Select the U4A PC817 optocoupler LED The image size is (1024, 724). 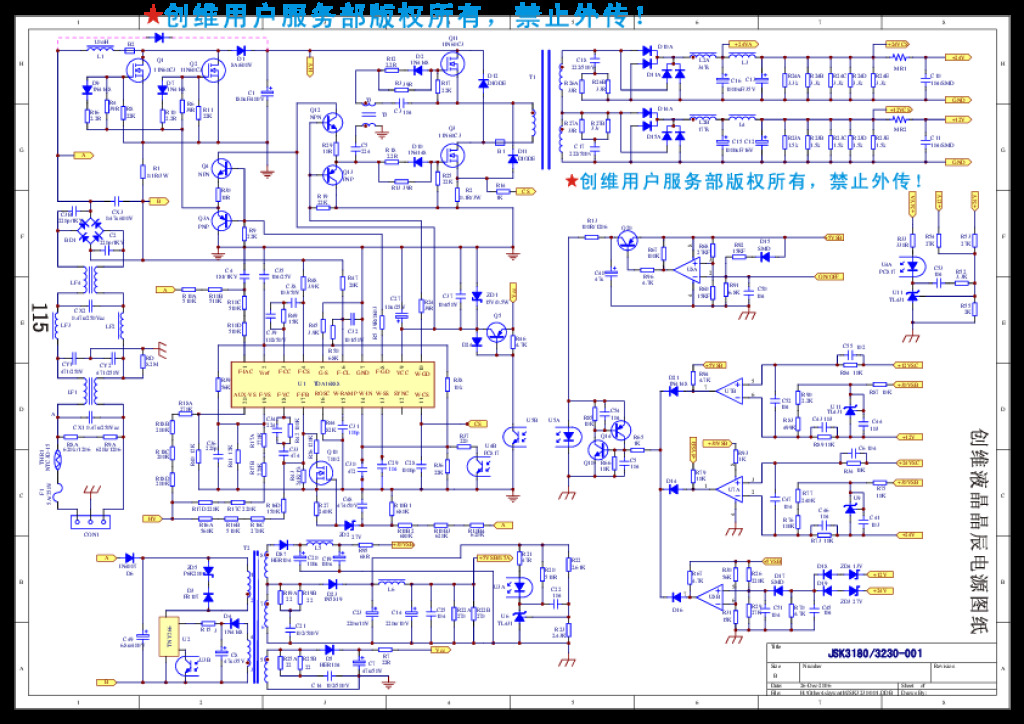click(x=911, y=267)
